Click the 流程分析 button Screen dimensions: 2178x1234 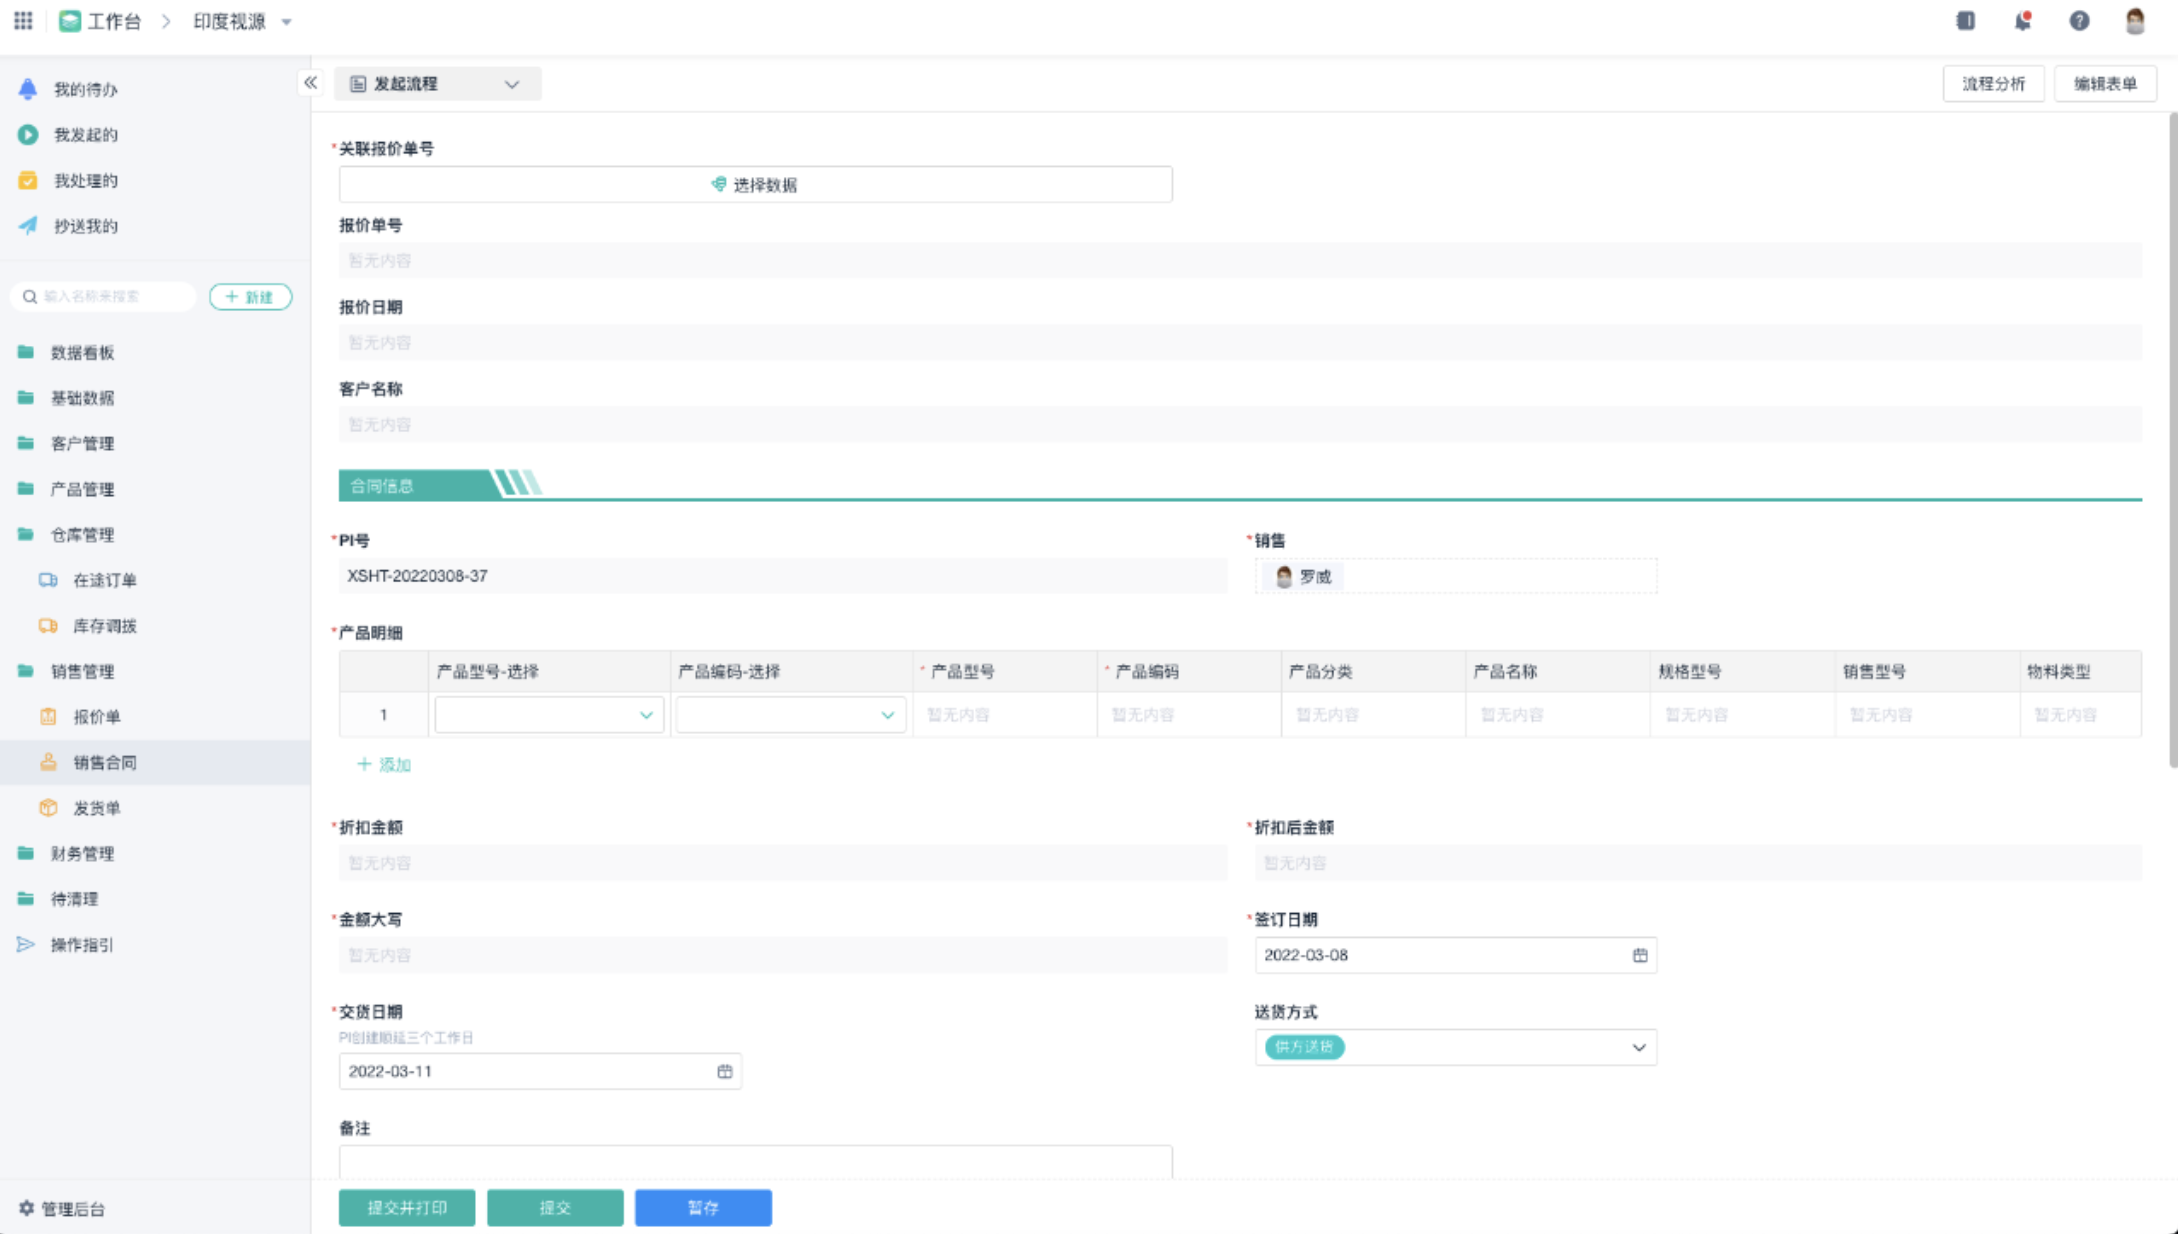[x=1992, y=84]
